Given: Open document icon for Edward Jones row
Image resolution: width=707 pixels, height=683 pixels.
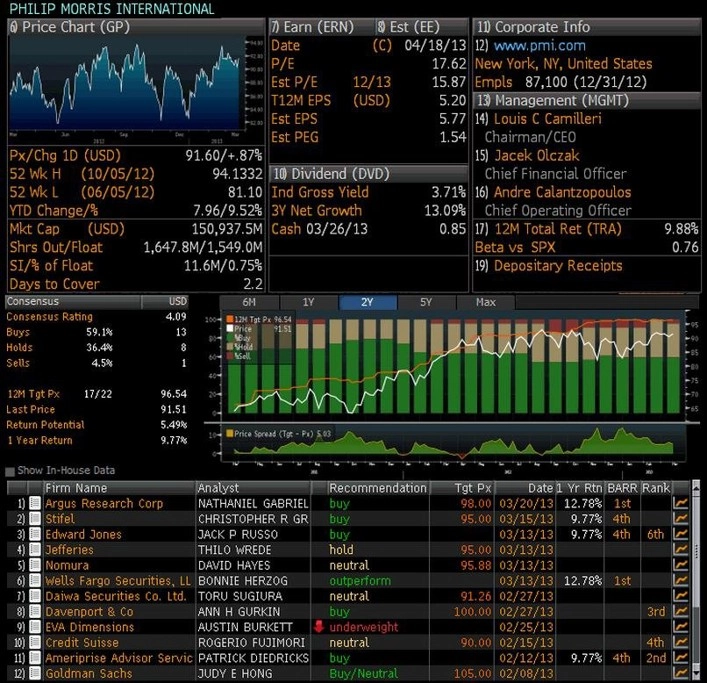Looking at the screenshot, I should coord(35,534).
